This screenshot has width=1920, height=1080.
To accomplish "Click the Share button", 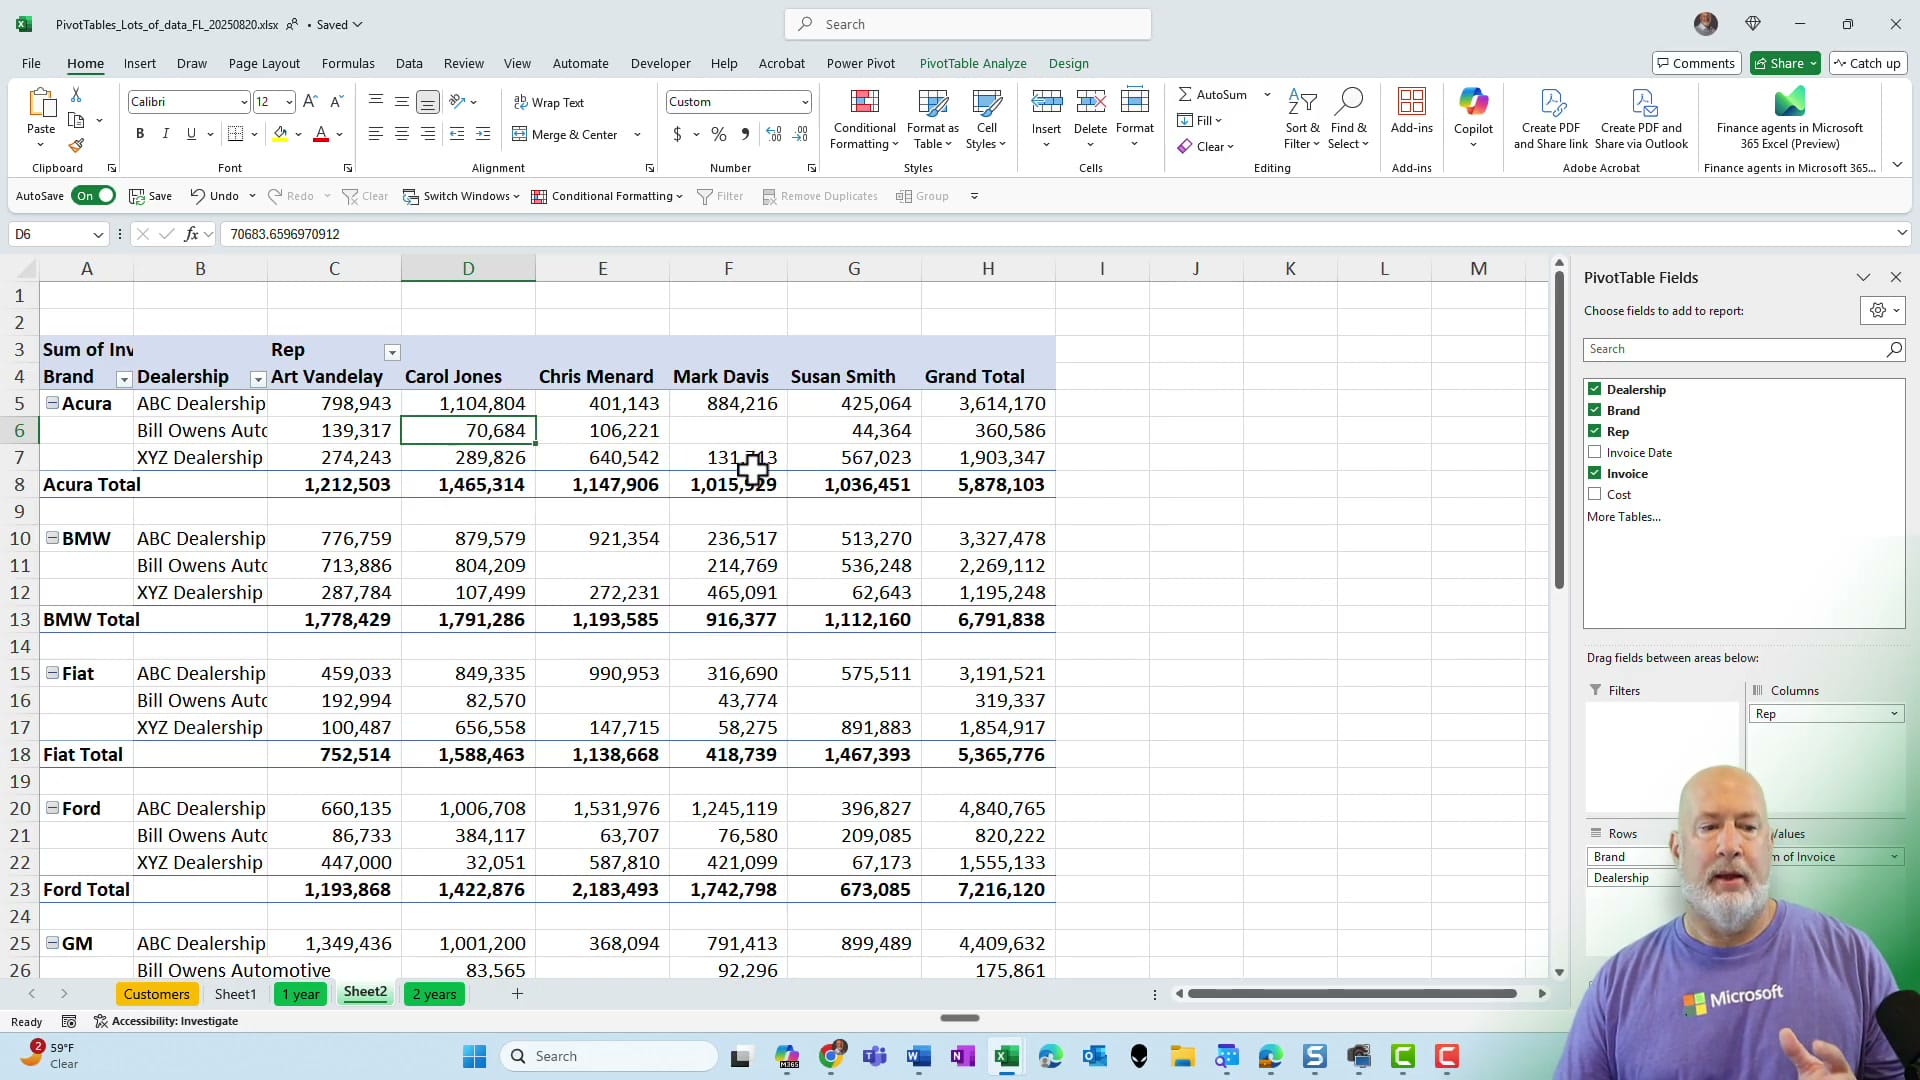I will 1784,63.
